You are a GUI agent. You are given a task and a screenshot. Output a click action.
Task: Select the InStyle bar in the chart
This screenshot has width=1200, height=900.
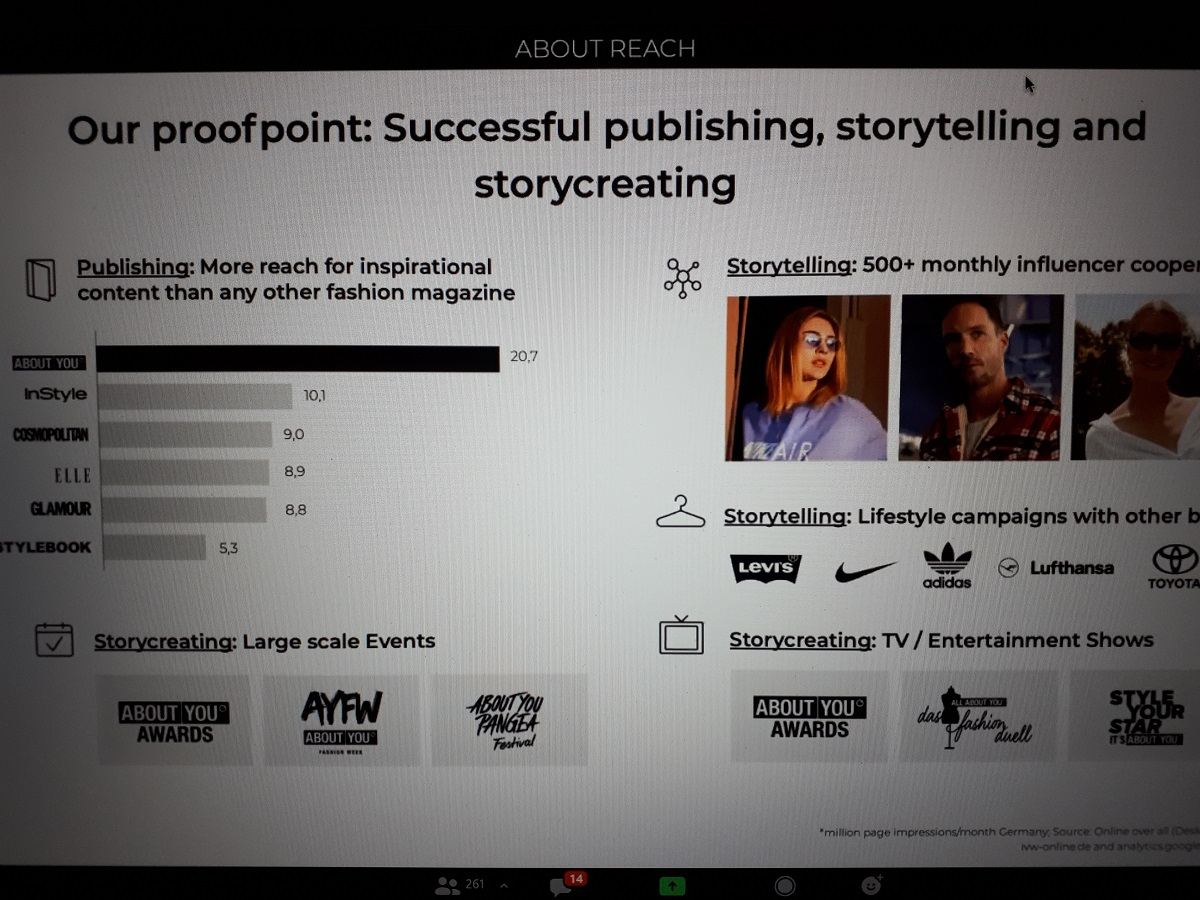coord(195,396)
